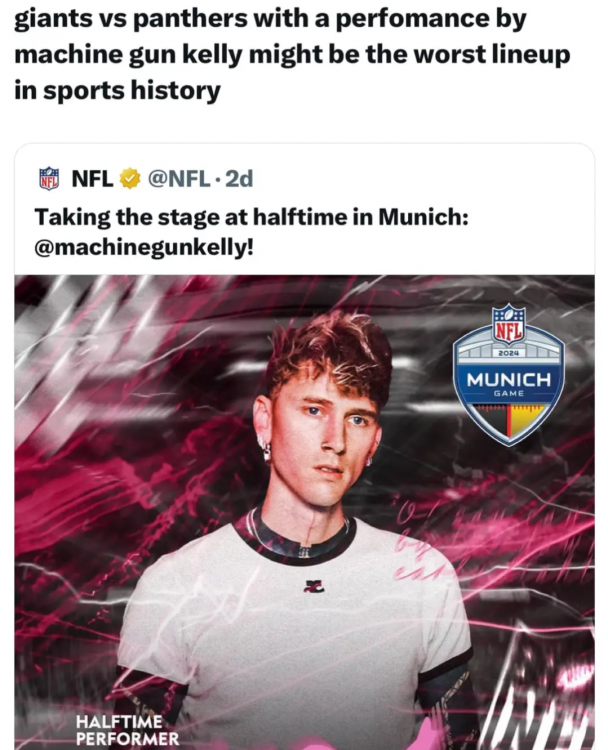Click the MUNICH text in the badge

coord(508,379)
